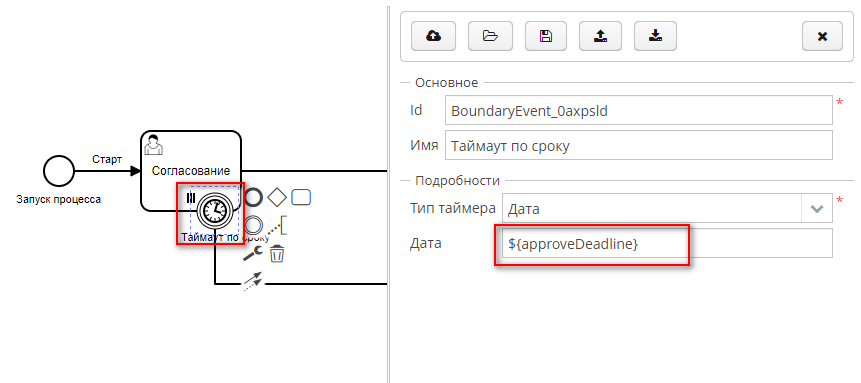The height and width of the screenshot is (383, 861).
Task: Save the diagram with the floppy disk button
Action: (x=546, y=36)
